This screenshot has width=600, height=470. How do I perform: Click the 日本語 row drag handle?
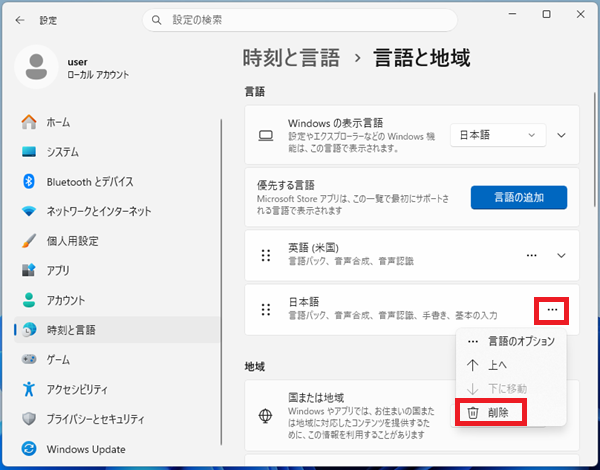click(x=266, y=310)
